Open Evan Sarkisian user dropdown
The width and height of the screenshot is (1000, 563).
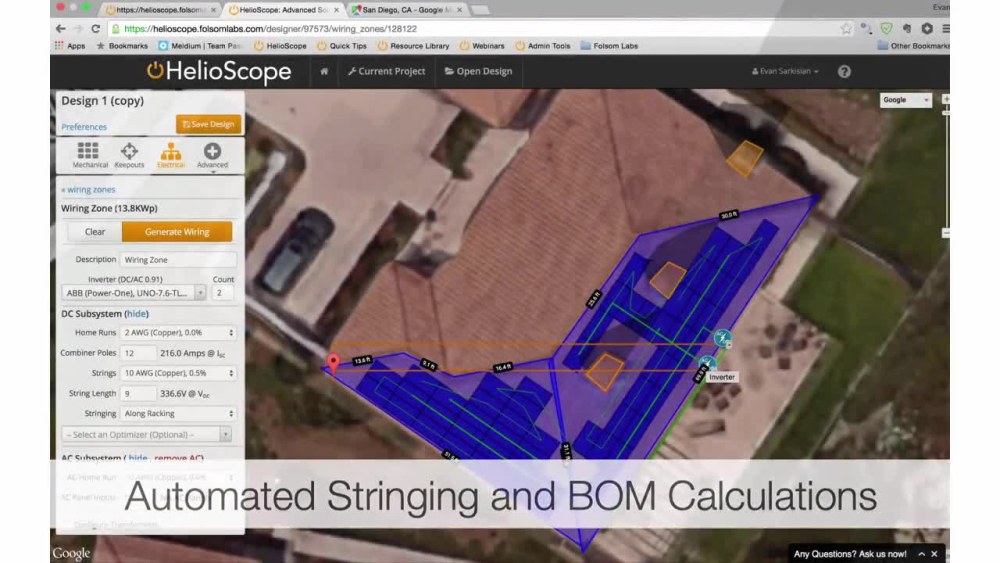pos(785,71)
